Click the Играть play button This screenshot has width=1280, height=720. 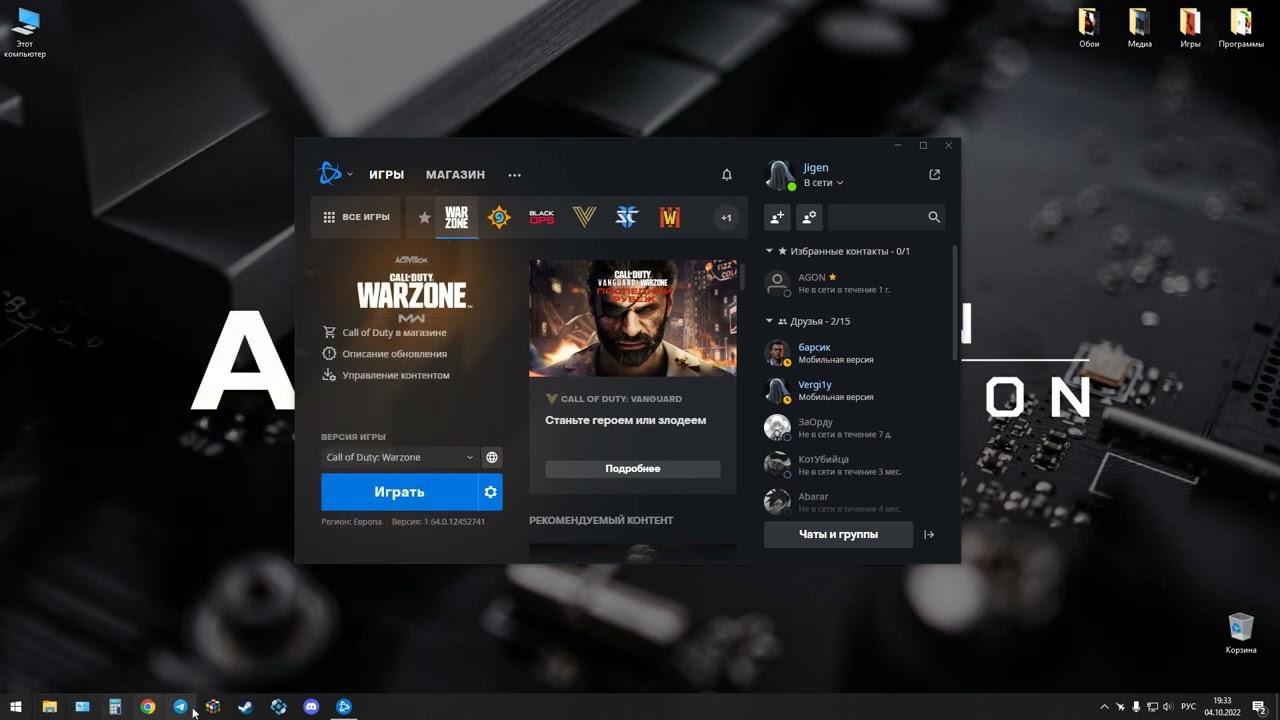[399, 492]
